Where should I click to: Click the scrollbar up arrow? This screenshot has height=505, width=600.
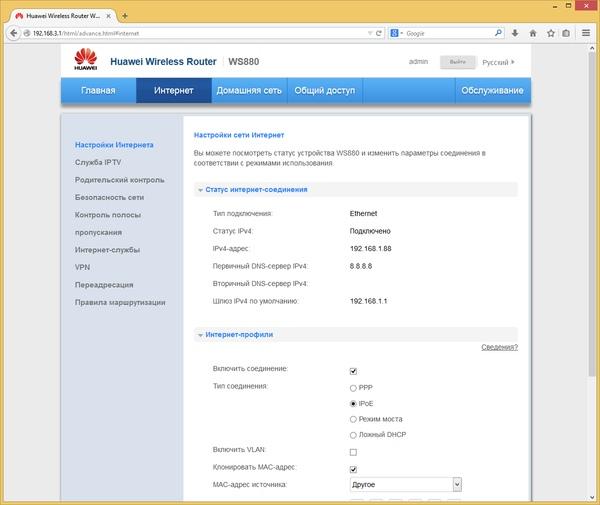pyautogui.click(x=592, y=48)
